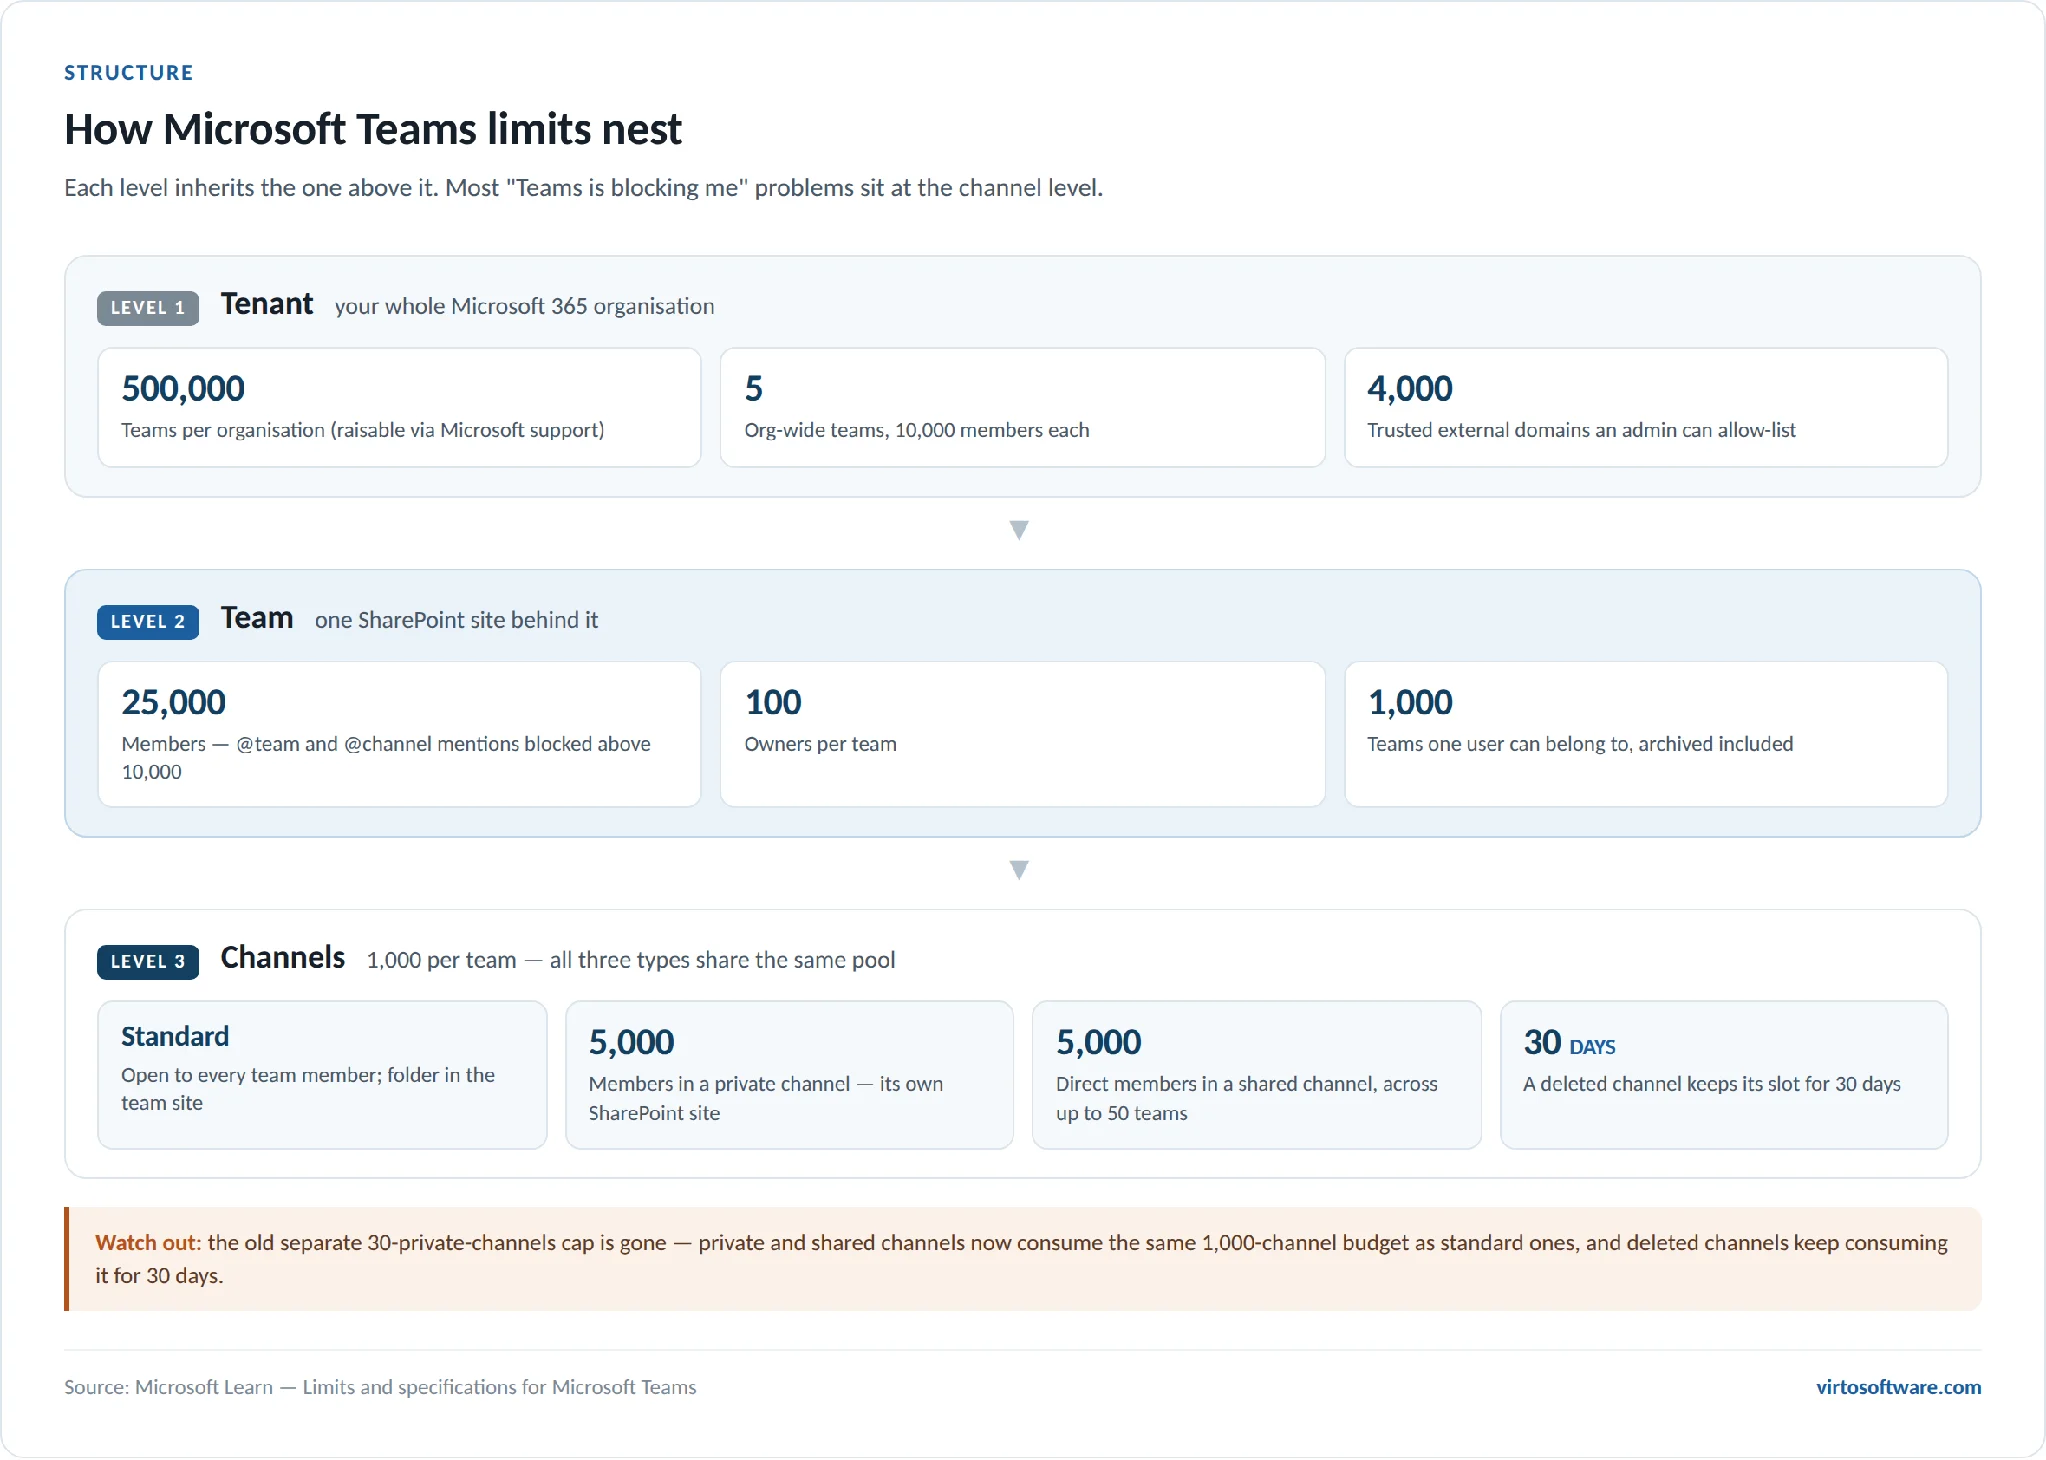Click 'Org-wide teams, 10,000 members each' text
The height and width of the screenshot is (1460, 2046).
pyautogui.click(x=917, y=430)
